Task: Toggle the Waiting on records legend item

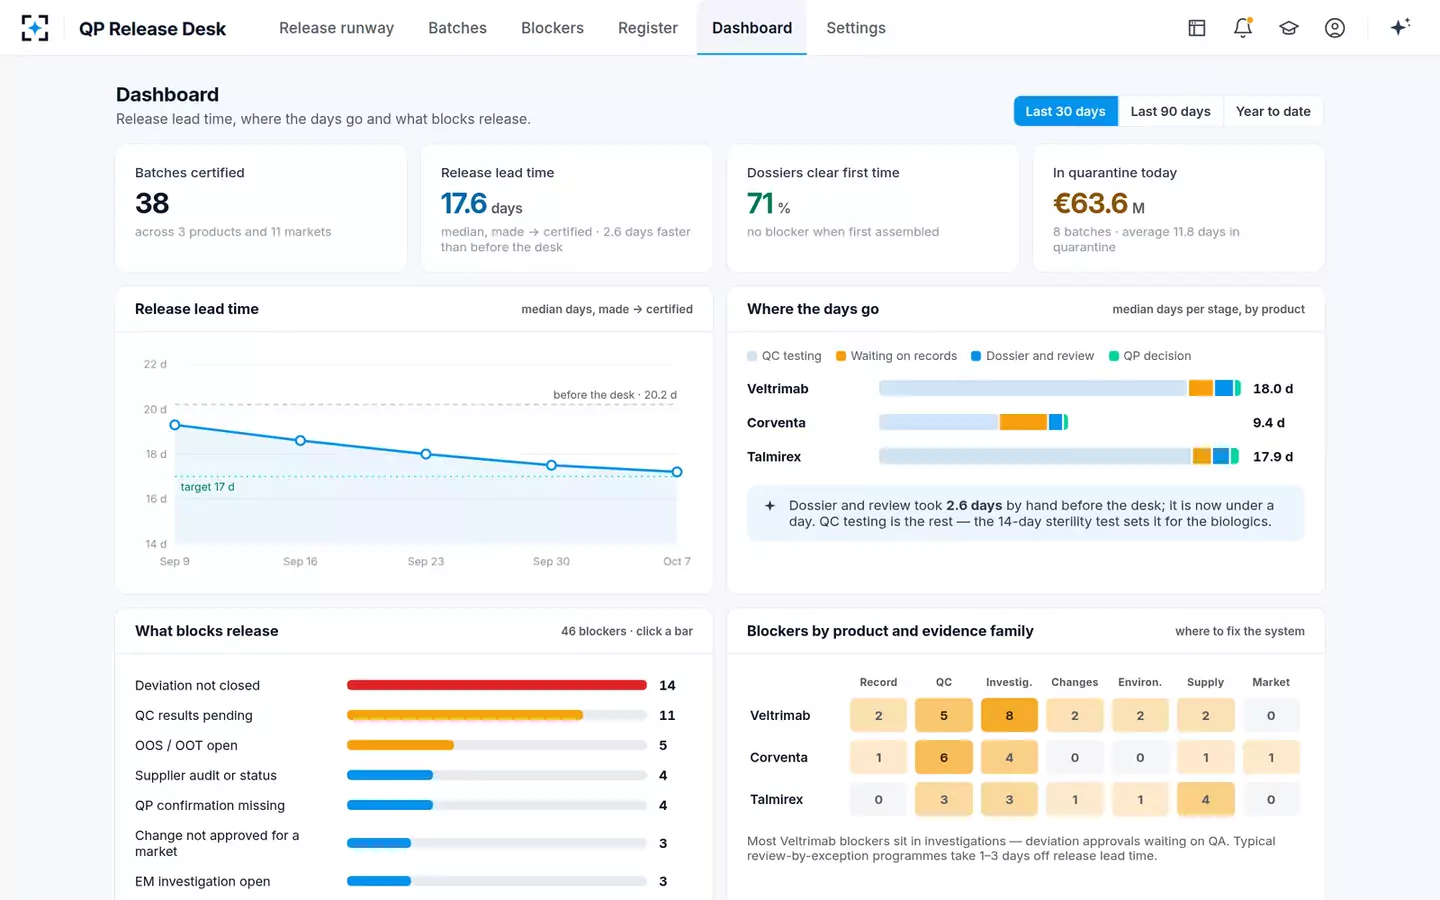Action: tap(897, 356)
